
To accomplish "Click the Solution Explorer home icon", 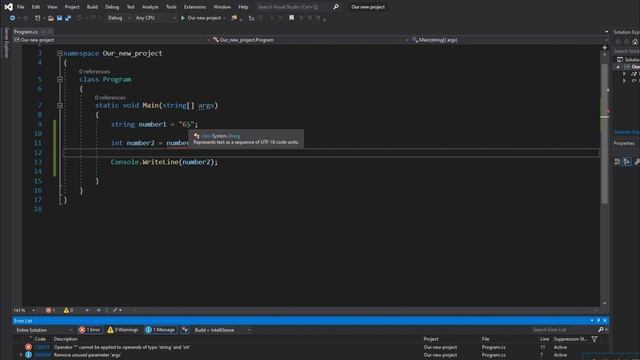I will (635, 42).
